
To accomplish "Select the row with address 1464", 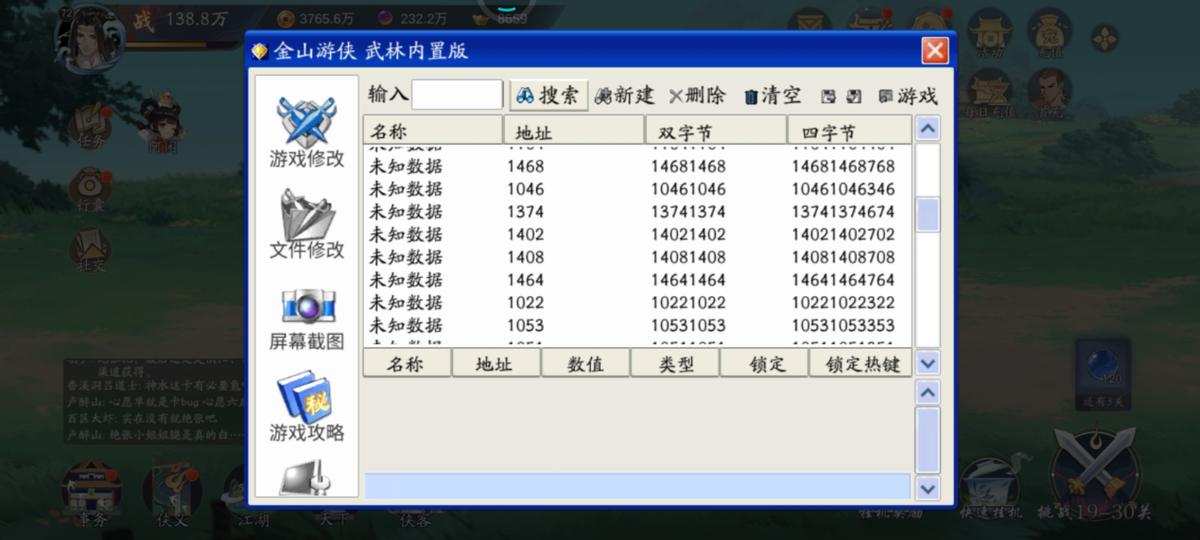I will [638, 280].
